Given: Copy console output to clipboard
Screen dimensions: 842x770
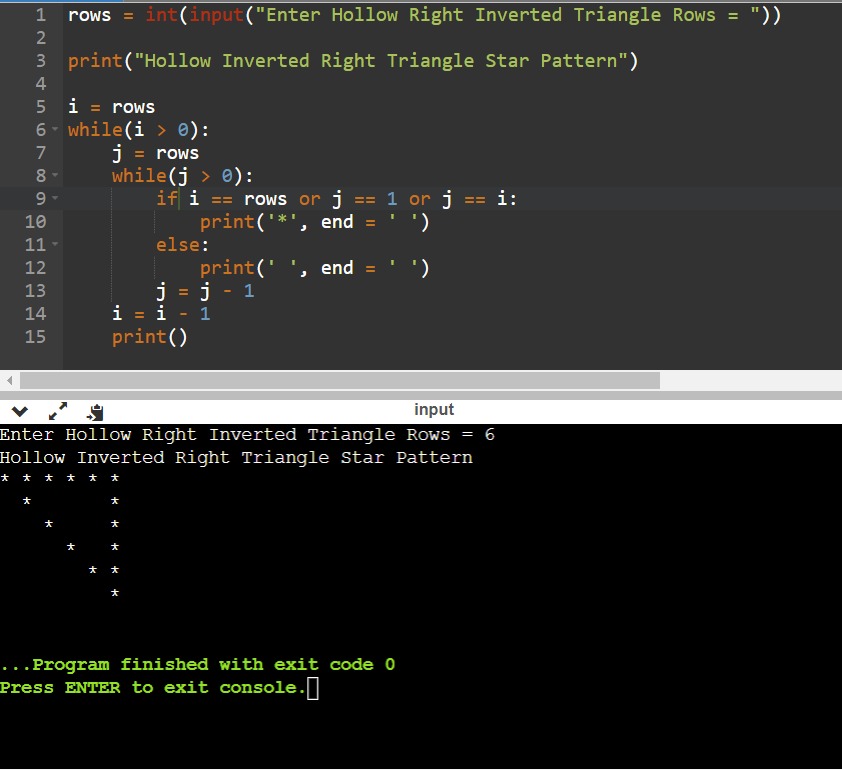Looking at the screenshot, I should point(95,410).
